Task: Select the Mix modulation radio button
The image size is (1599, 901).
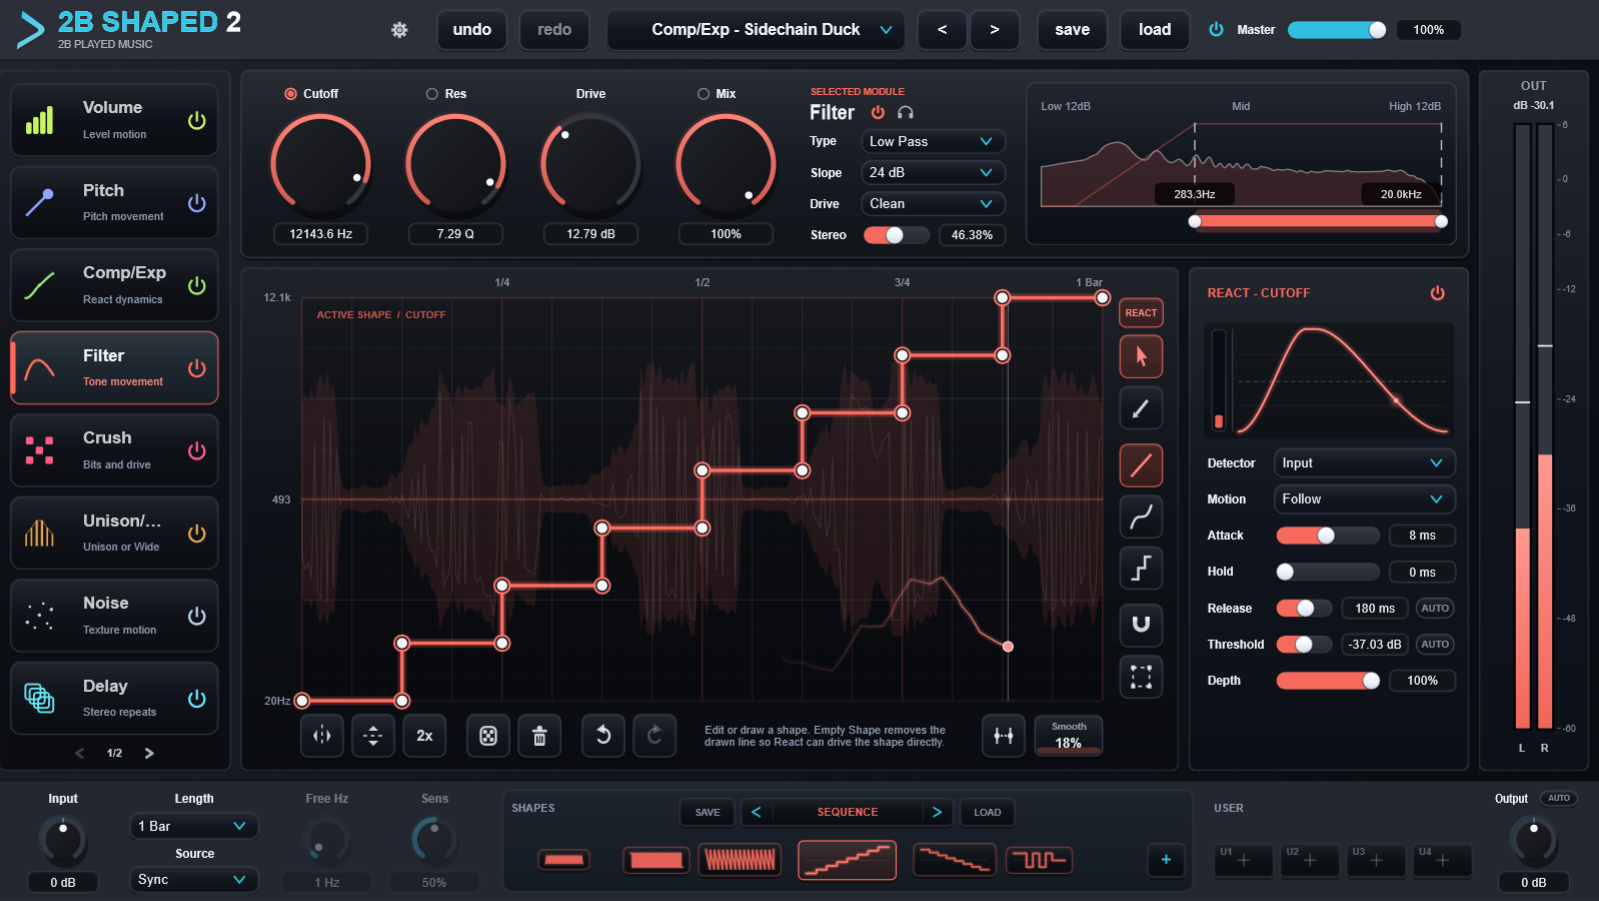Action: [703, 94]
